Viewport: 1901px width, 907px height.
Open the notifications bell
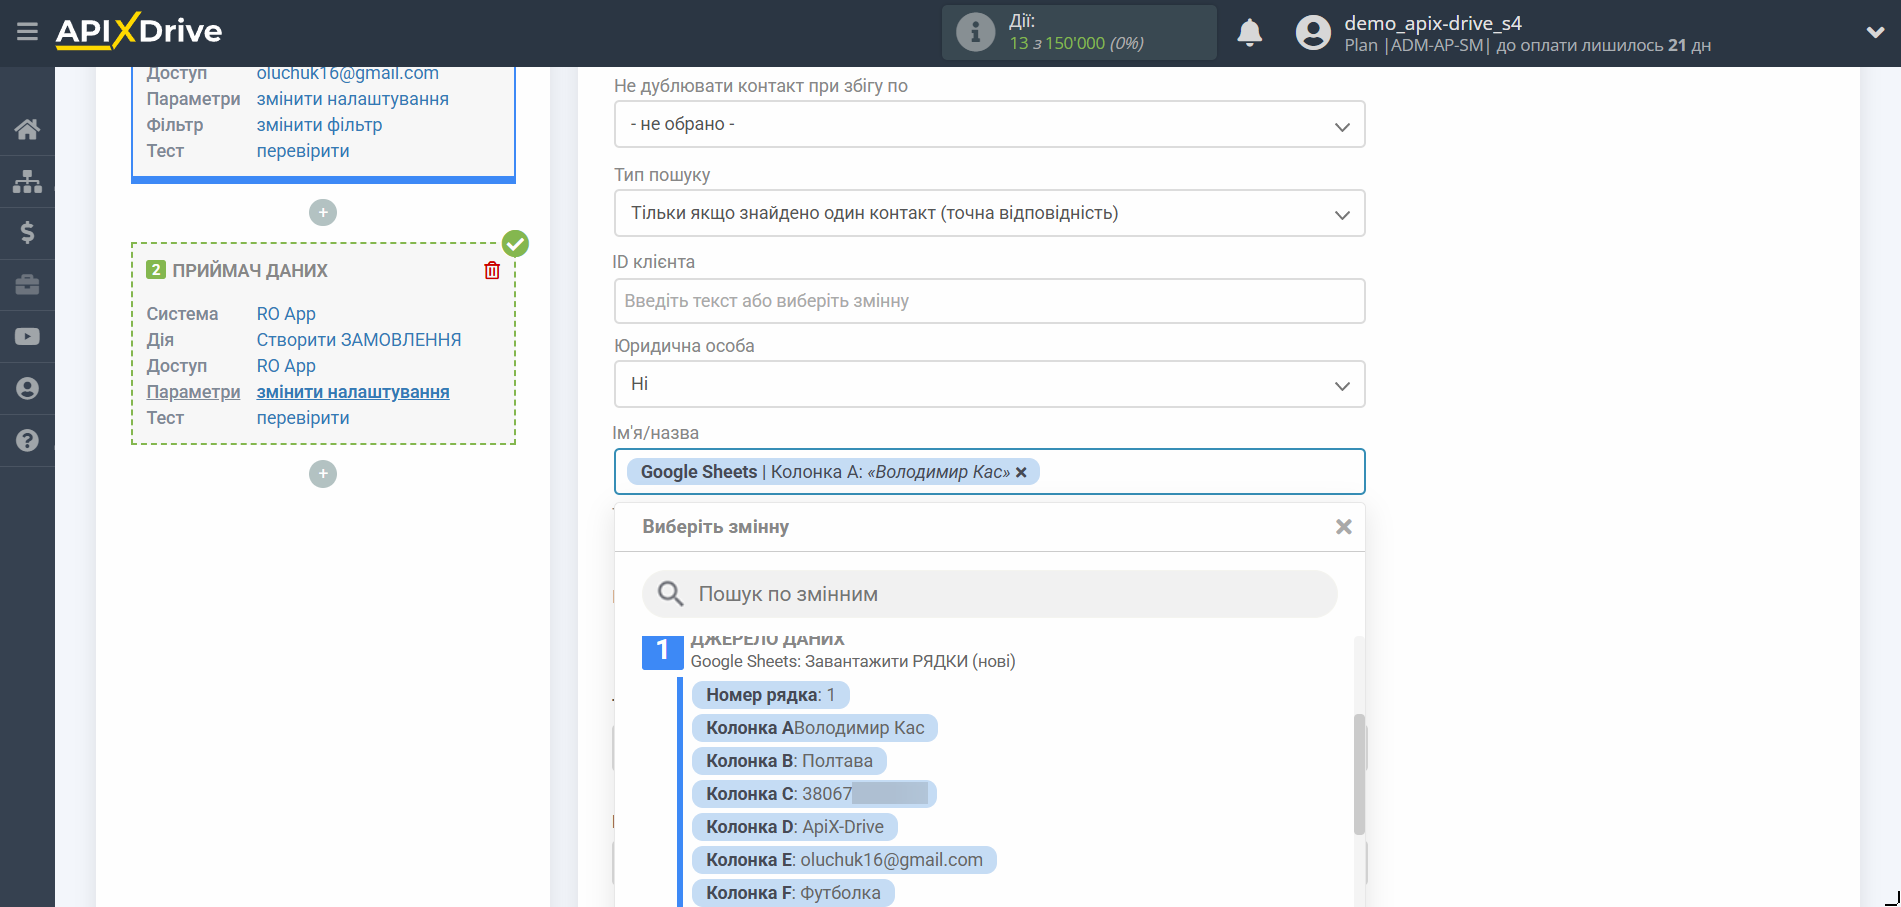(x=1249, y=33)
